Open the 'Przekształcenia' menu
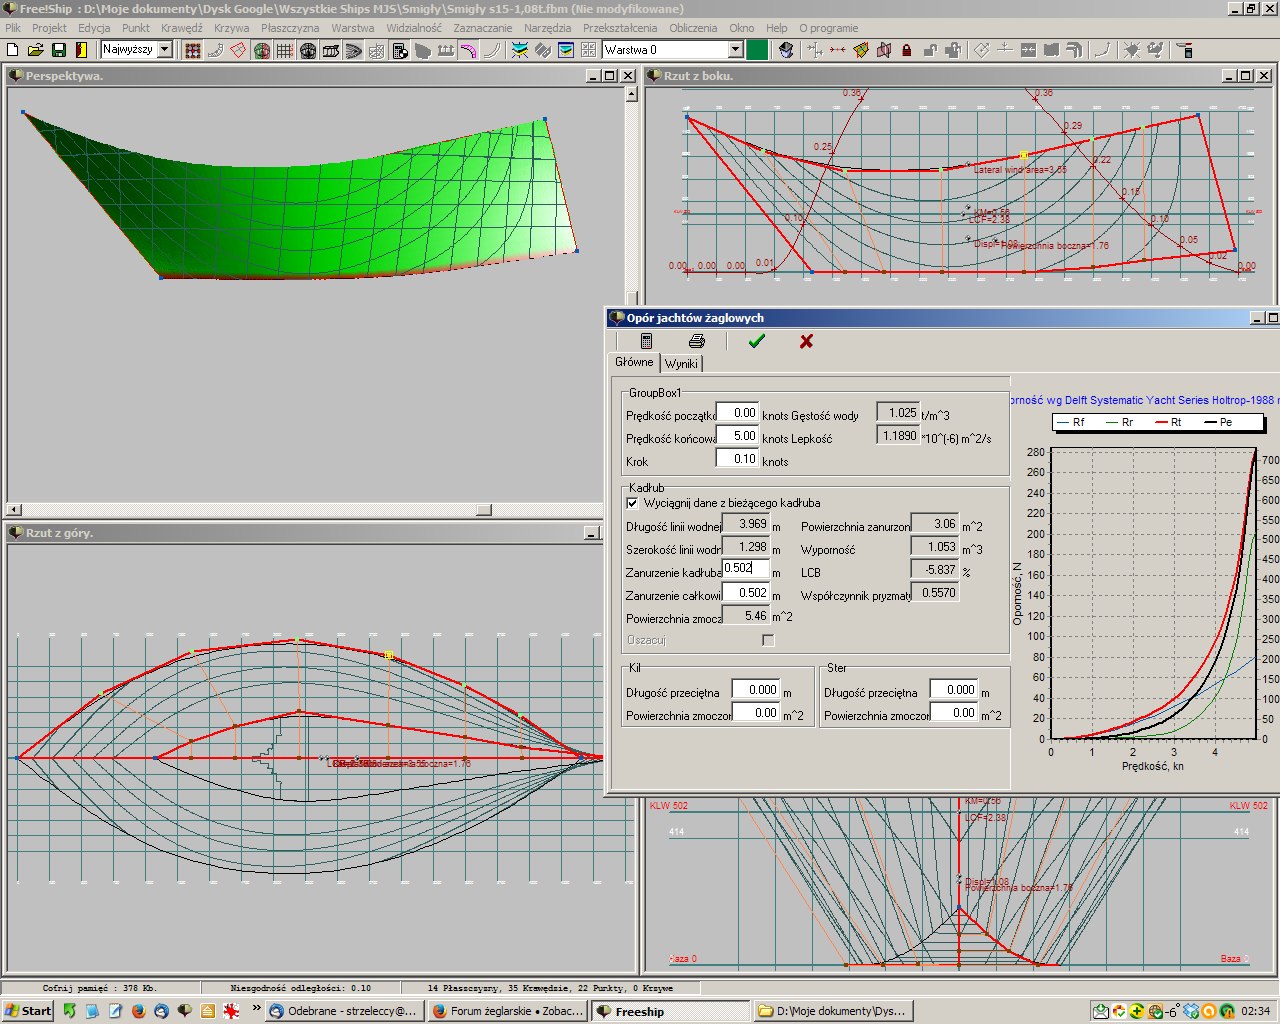This screenshot has height=1024, width=1280. pyautogui.click(x=620, y=28)
